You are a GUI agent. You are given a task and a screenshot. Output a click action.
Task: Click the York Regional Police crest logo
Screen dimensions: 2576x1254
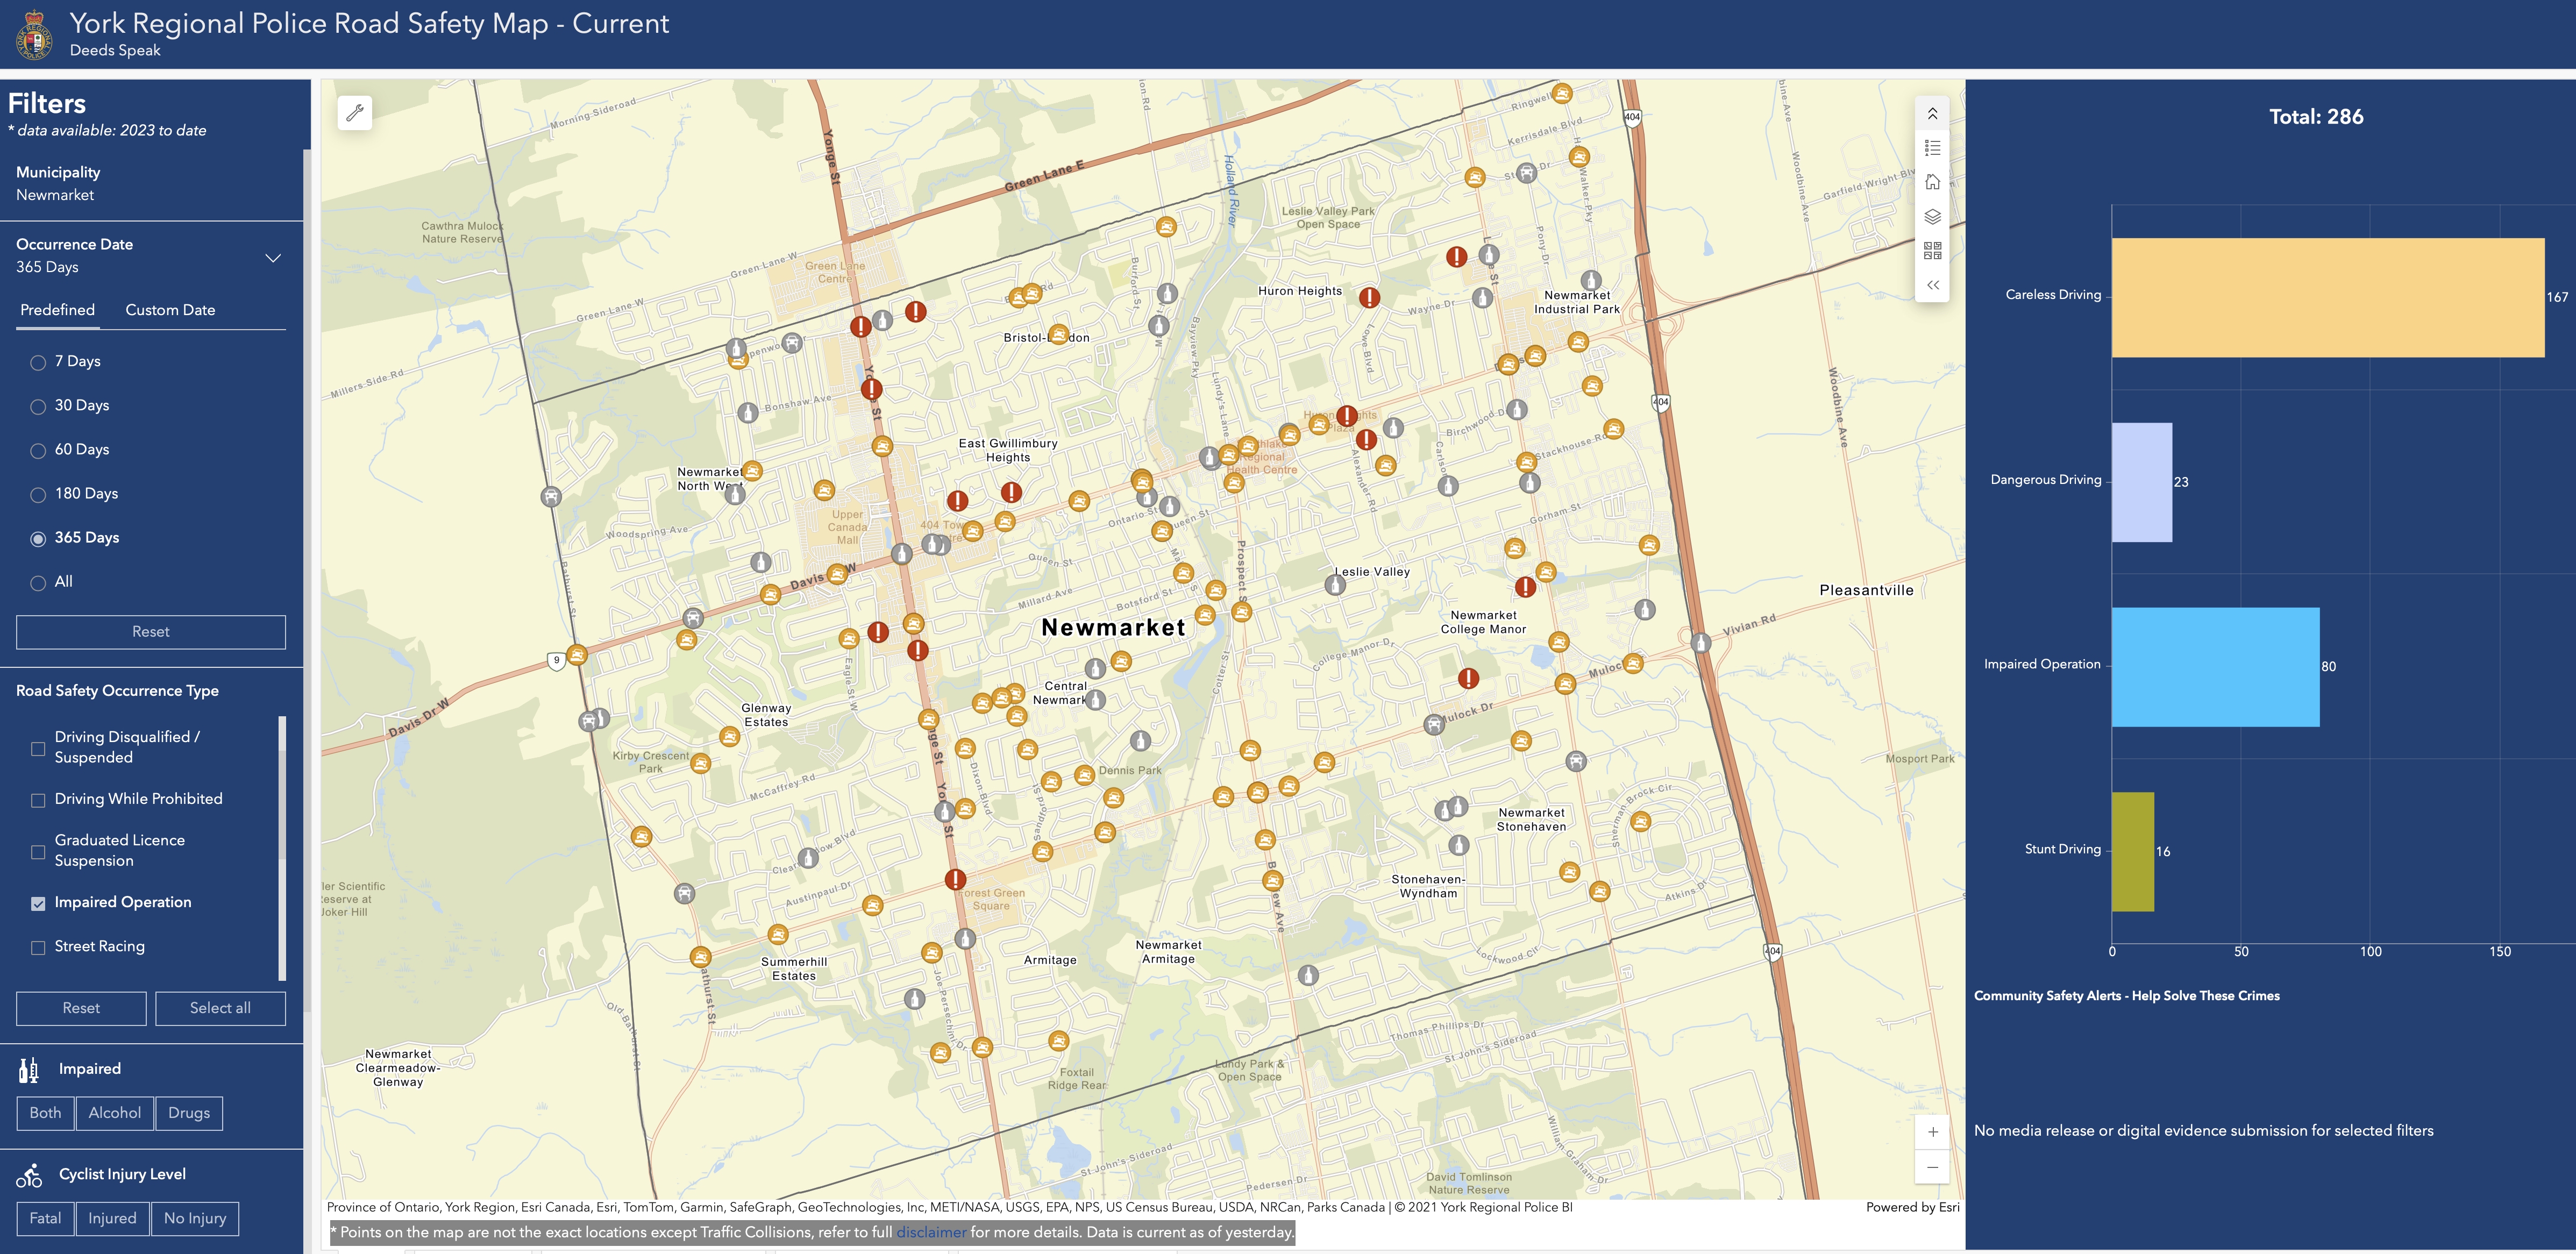tap(34, 35)
